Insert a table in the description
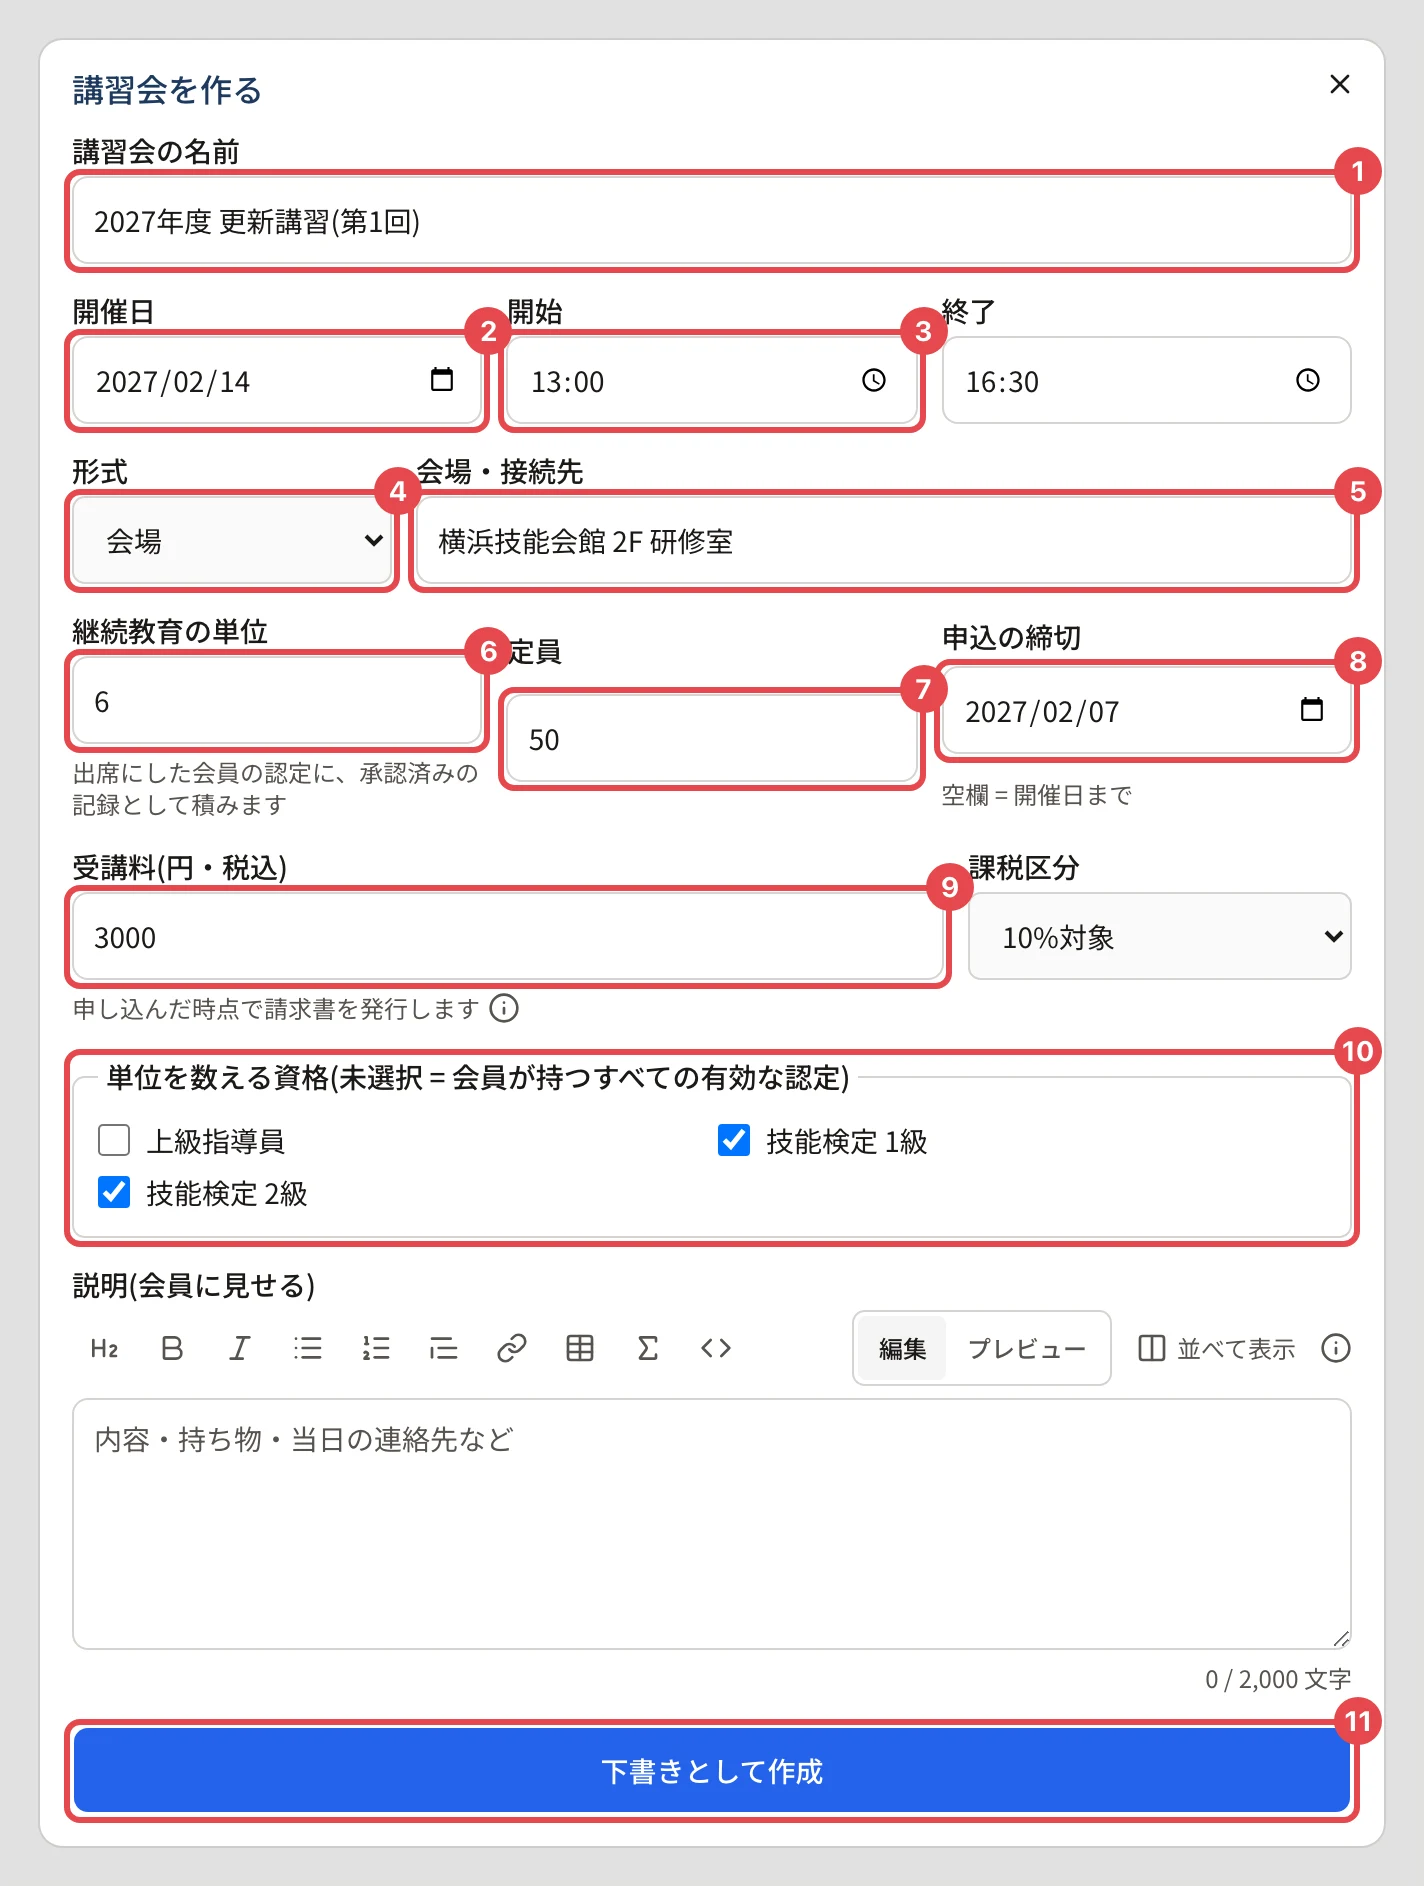Screen dimensions: 1424x1886 580,1348
